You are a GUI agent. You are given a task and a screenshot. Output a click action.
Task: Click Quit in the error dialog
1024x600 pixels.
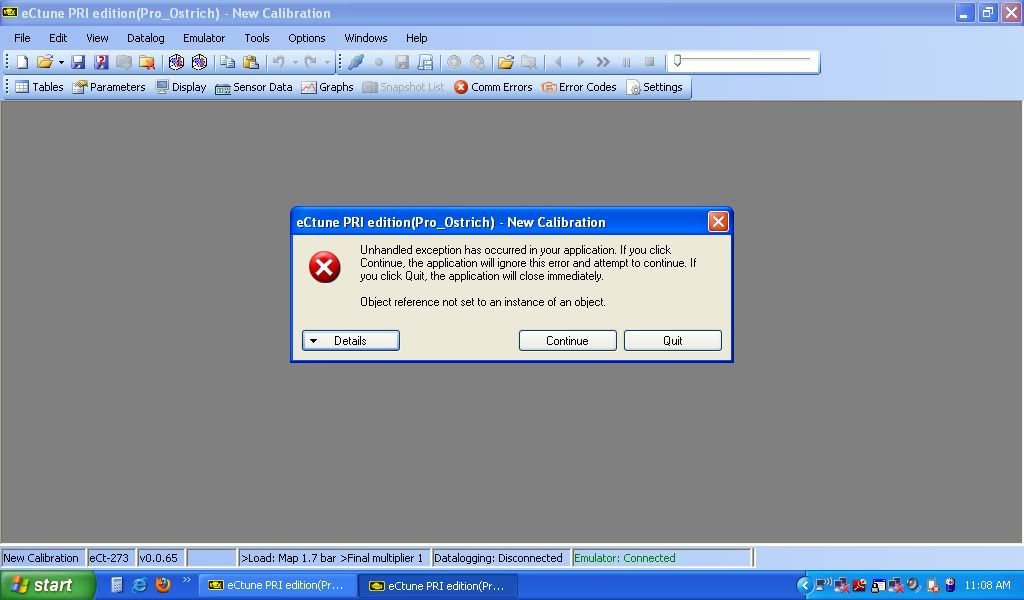[673, 340]
